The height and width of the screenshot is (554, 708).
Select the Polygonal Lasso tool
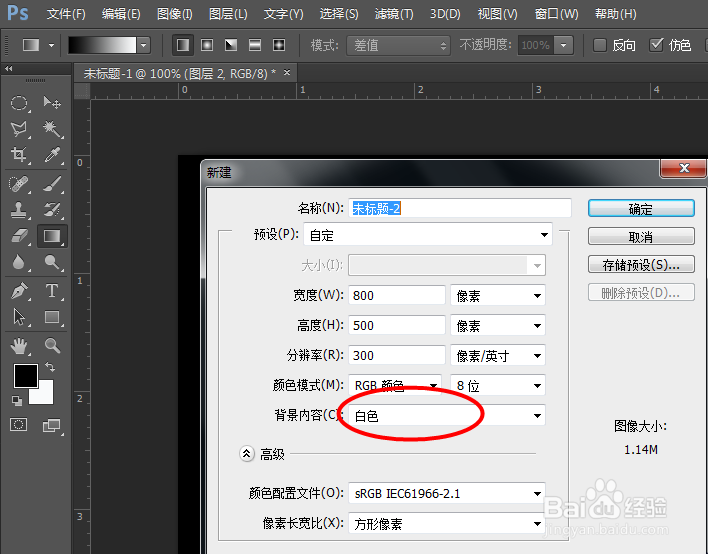19,129
